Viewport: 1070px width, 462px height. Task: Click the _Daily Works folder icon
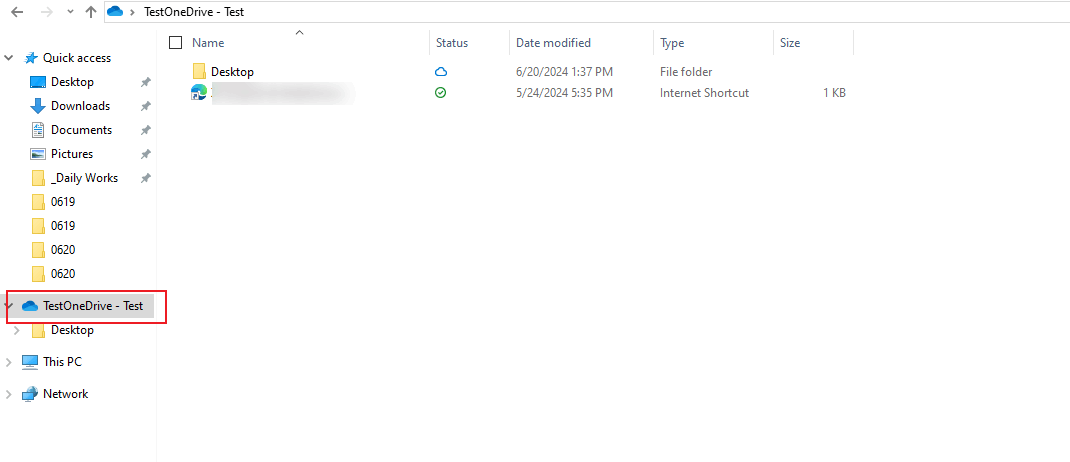39,178
